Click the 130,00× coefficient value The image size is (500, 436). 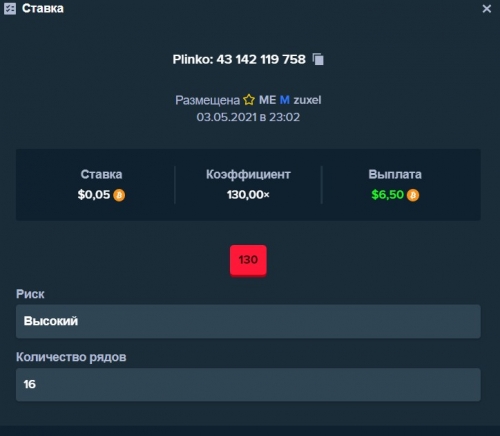point(248,195)
